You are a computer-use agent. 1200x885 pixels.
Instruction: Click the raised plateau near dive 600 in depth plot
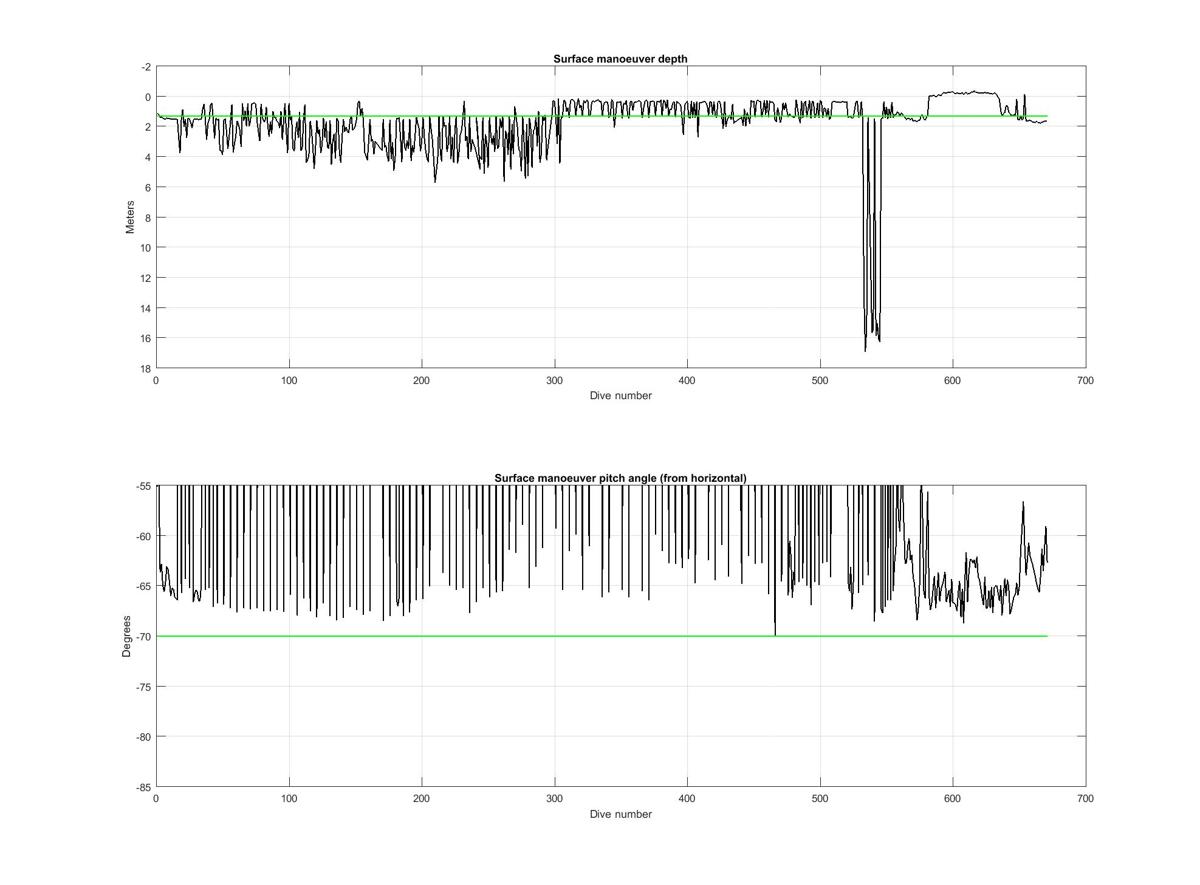(x=964, y=93)
